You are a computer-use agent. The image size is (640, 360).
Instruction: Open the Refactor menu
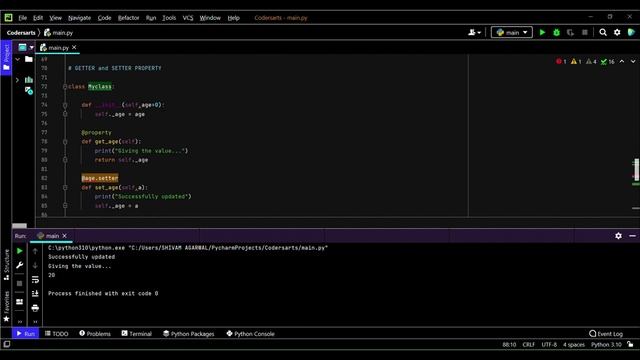[x=128, y=18]
